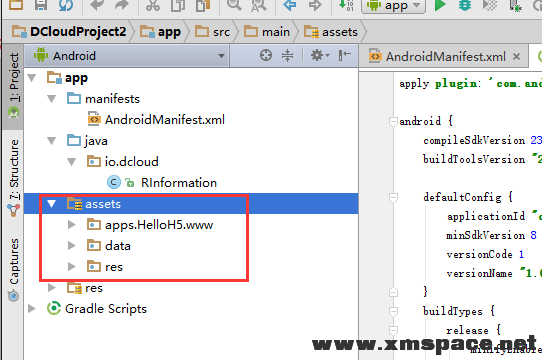
Task: Click the Find magnifier icon
Action: (x=234, y=5)
